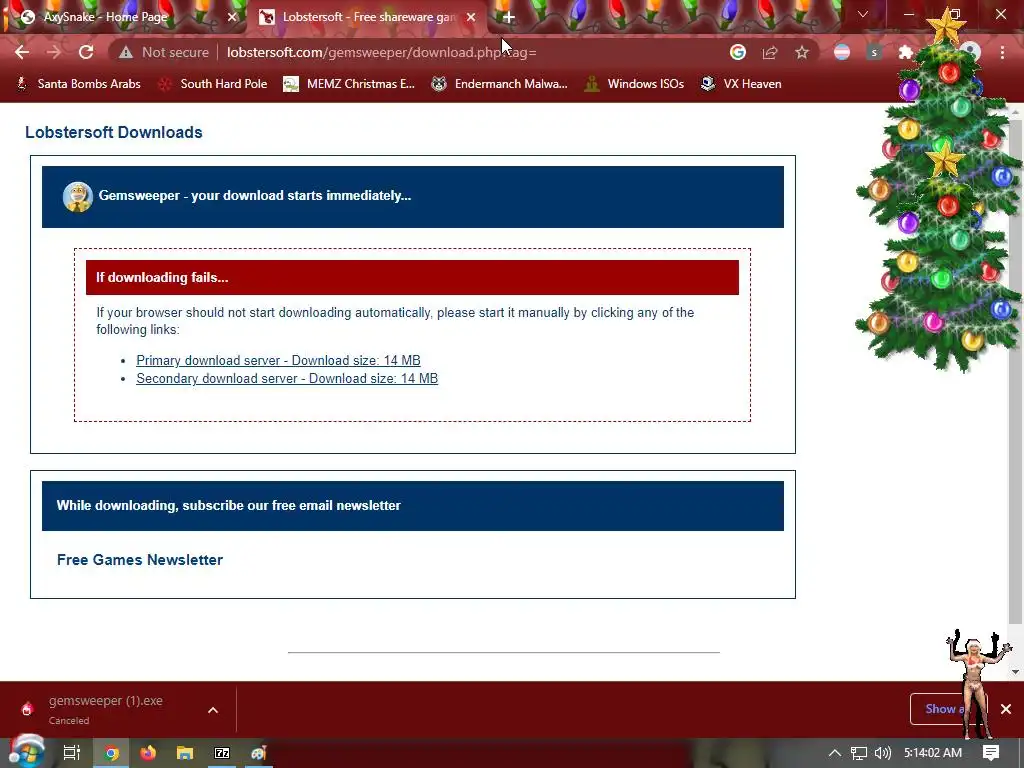Click Lobstersoft Downloads heading
The width and height of the screenshot is (1024, 768).
coord(114,133)
